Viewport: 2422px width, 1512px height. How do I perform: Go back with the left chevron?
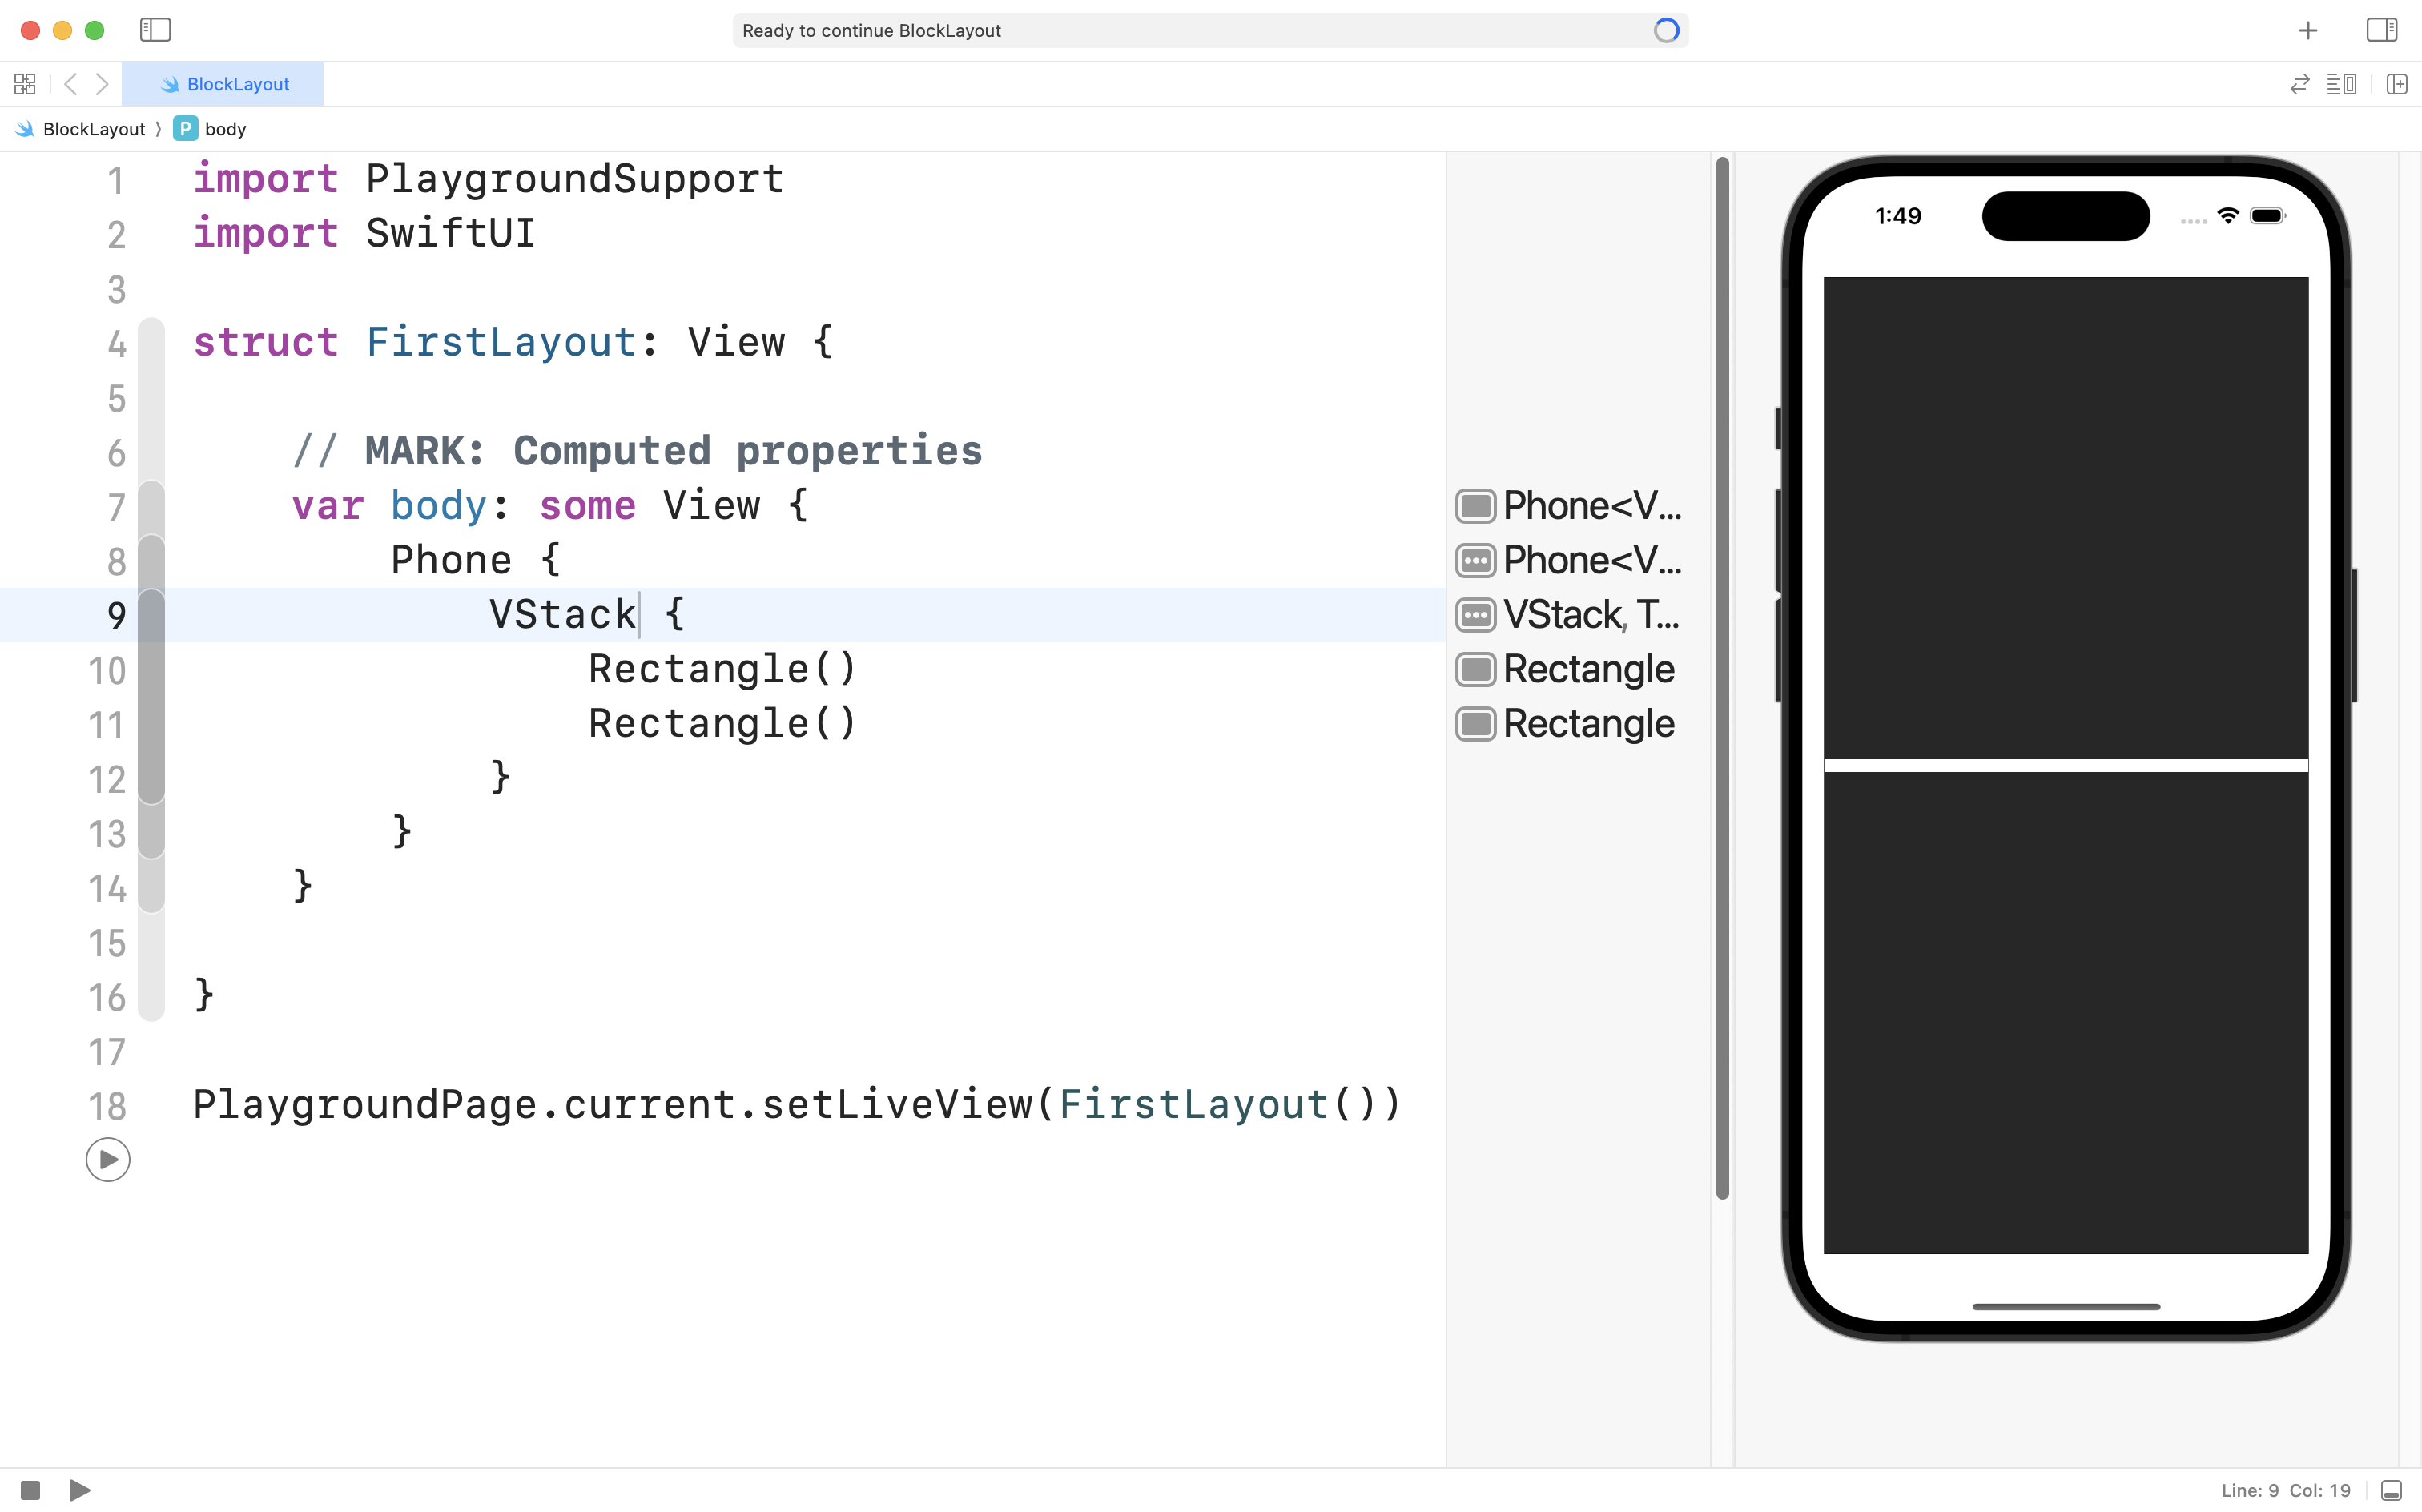(x=70, y=84)
